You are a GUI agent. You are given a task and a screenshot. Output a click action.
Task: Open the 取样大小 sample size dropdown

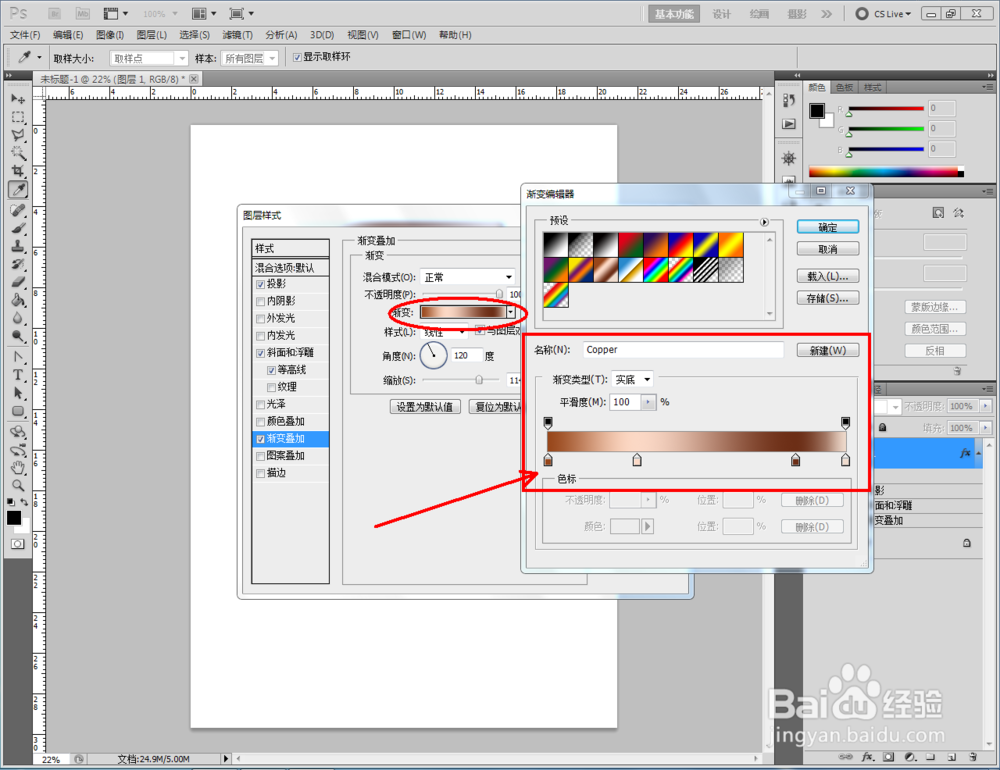coord(149,59)
